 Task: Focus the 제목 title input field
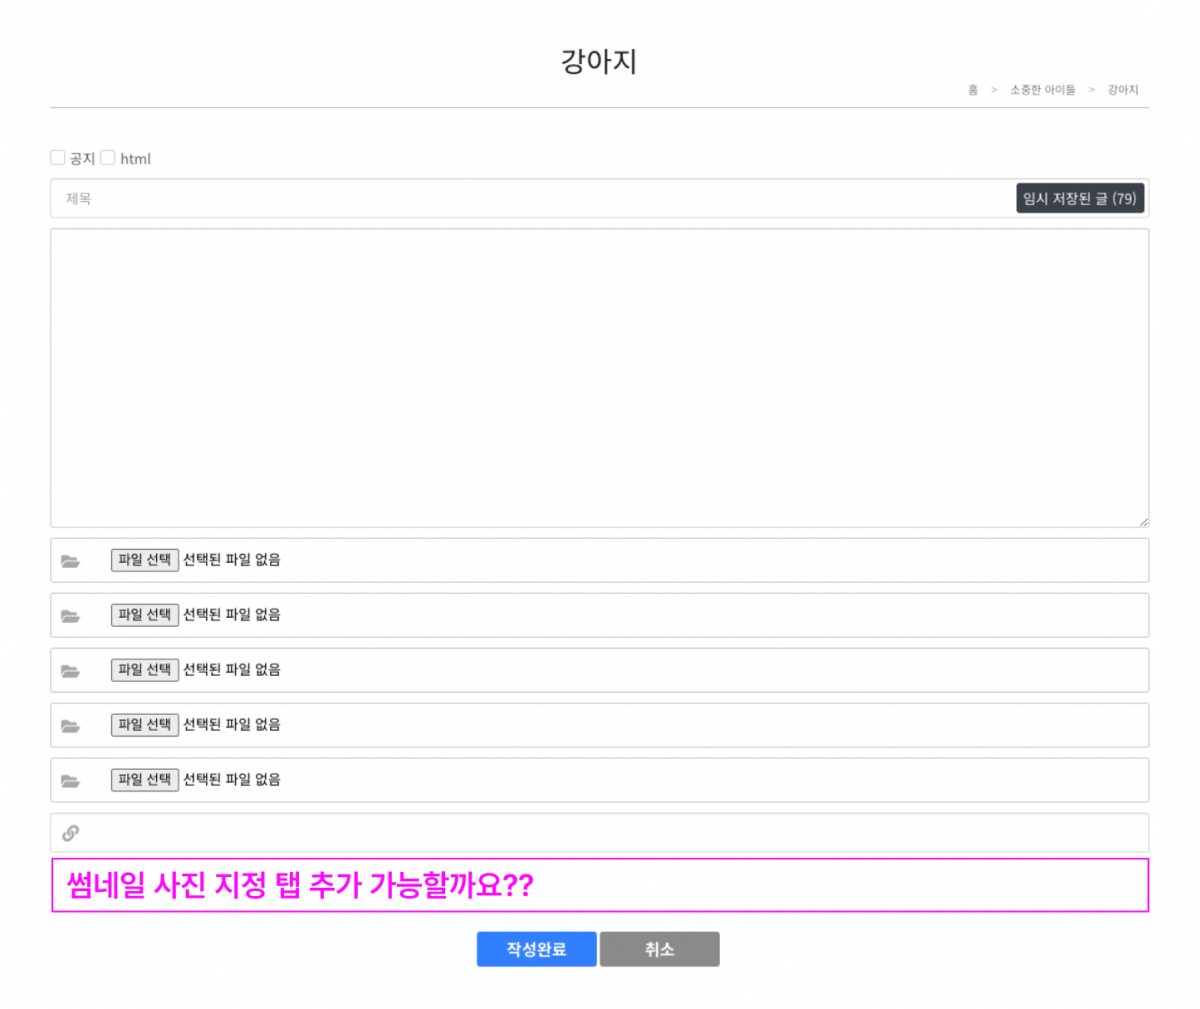530,199
